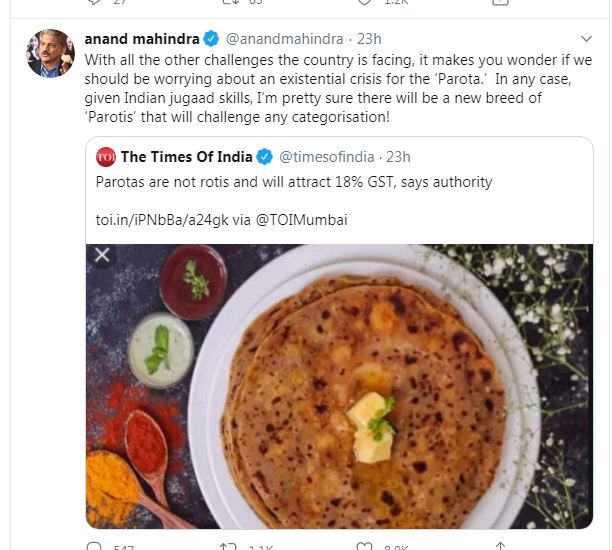
Task: Open the @timesofindia handle
Action: click(327, 157)
